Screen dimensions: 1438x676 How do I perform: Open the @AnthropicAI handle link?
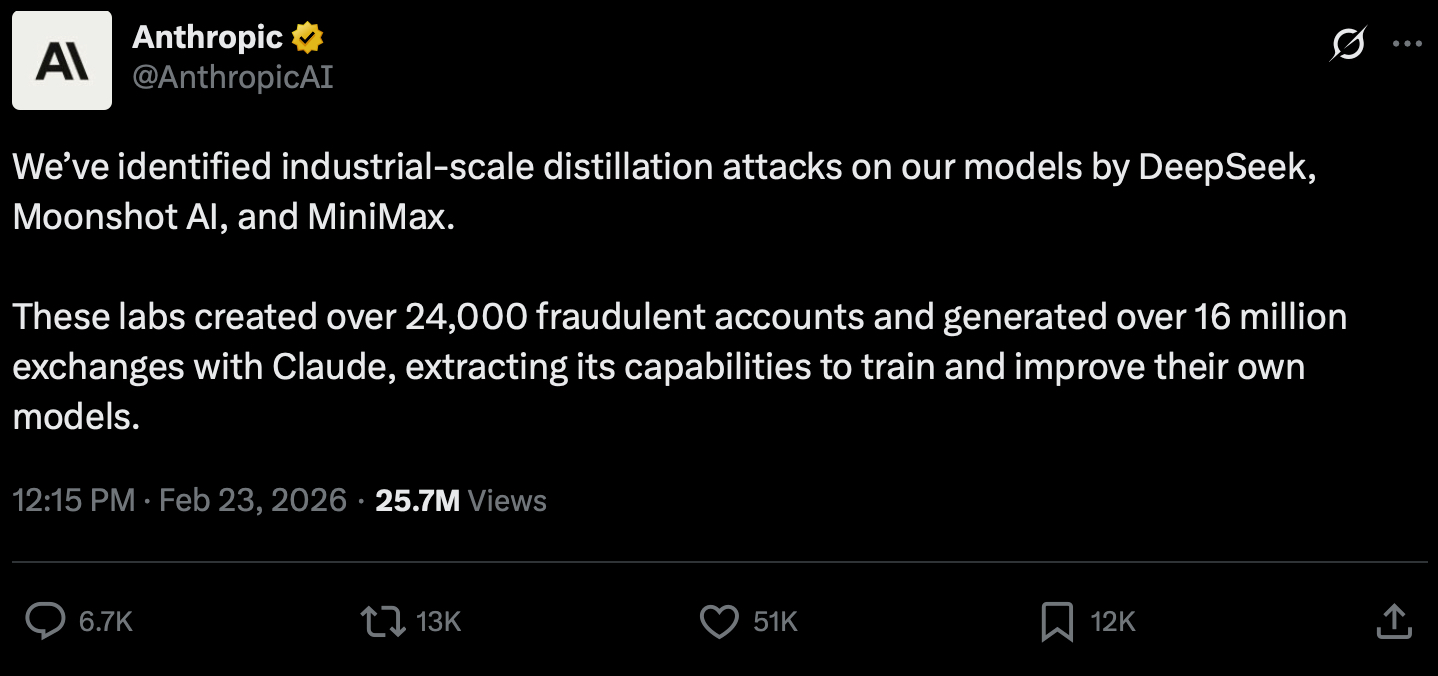(232, 77)
